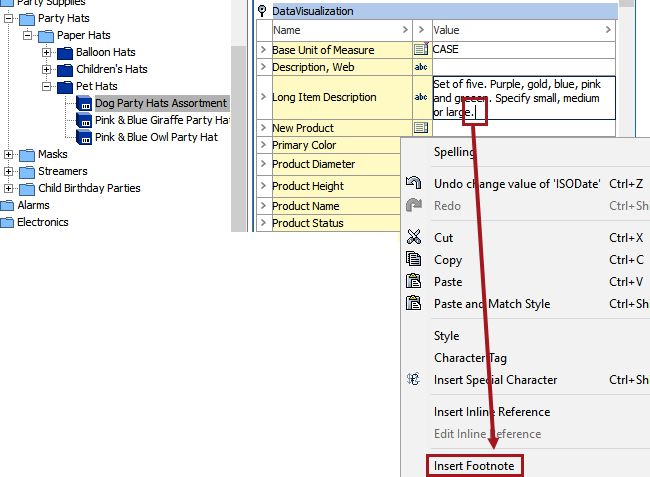Click the Copy icon in context menu

(x=414, y=260)
